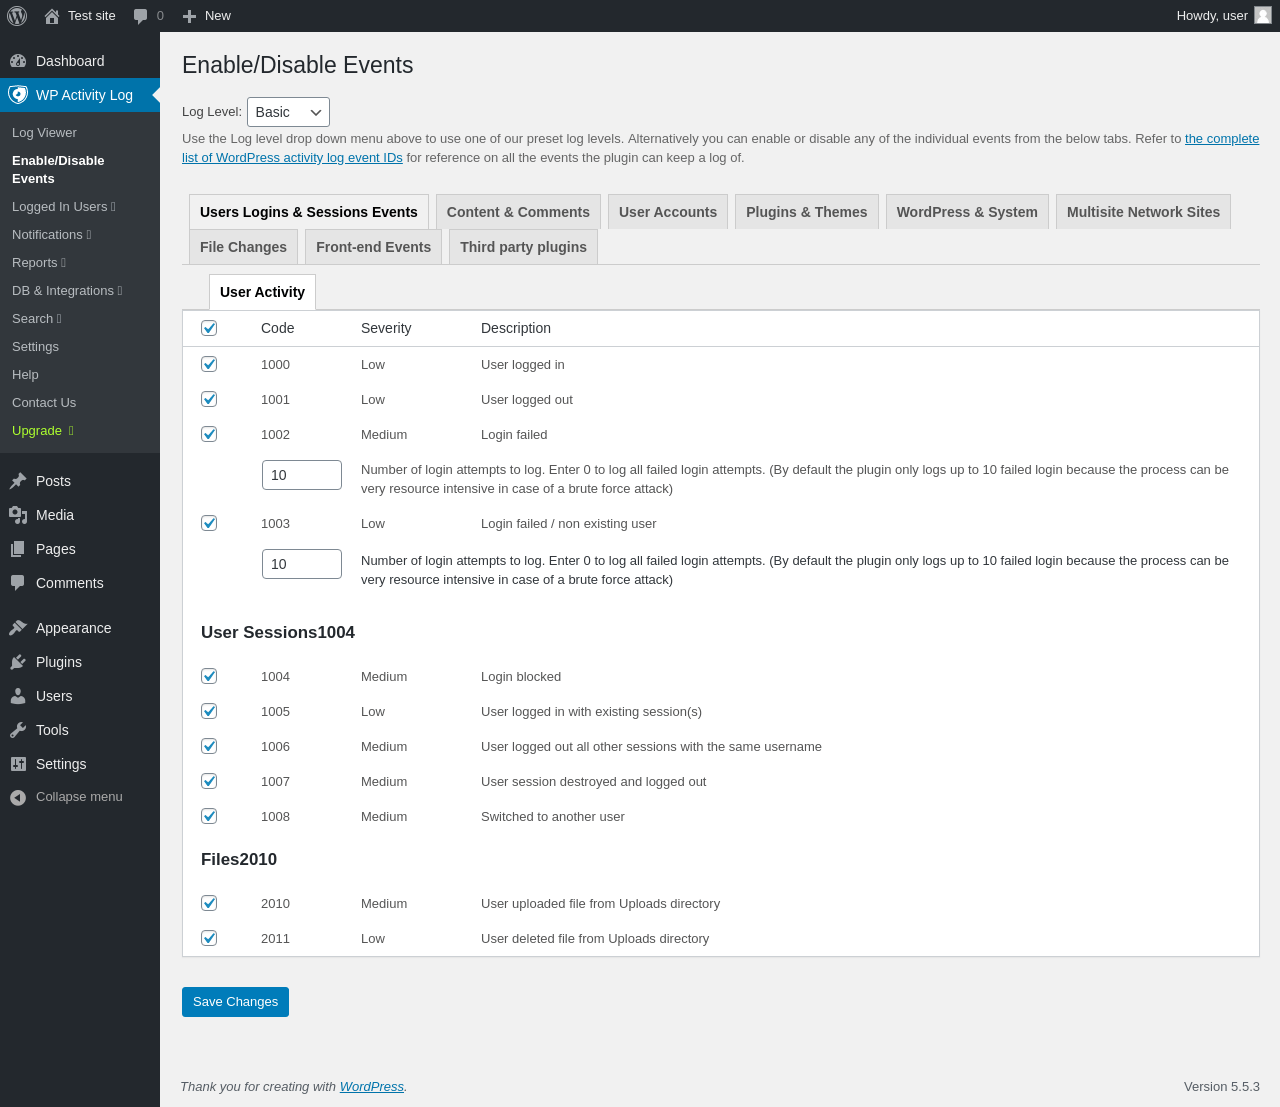Click the New plus icon
The width and height of the screenshot is (1280, 1107).
click(189, 16)
